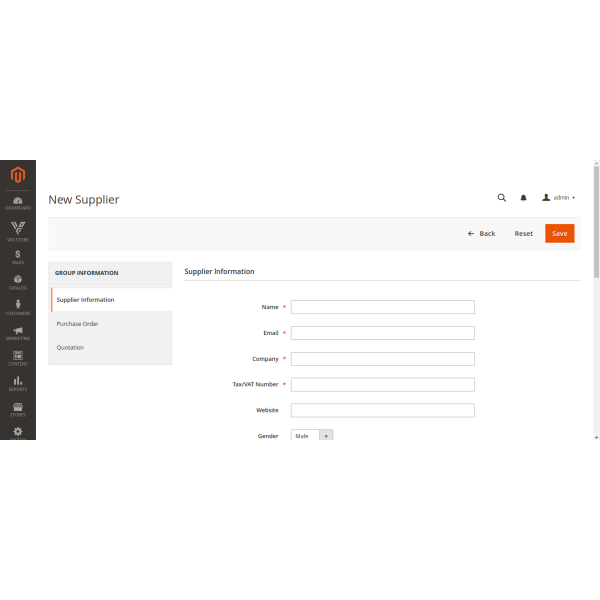The image size is (600, 600).
Task: Open the Gender dropdown
Action: tap(311, 436)
